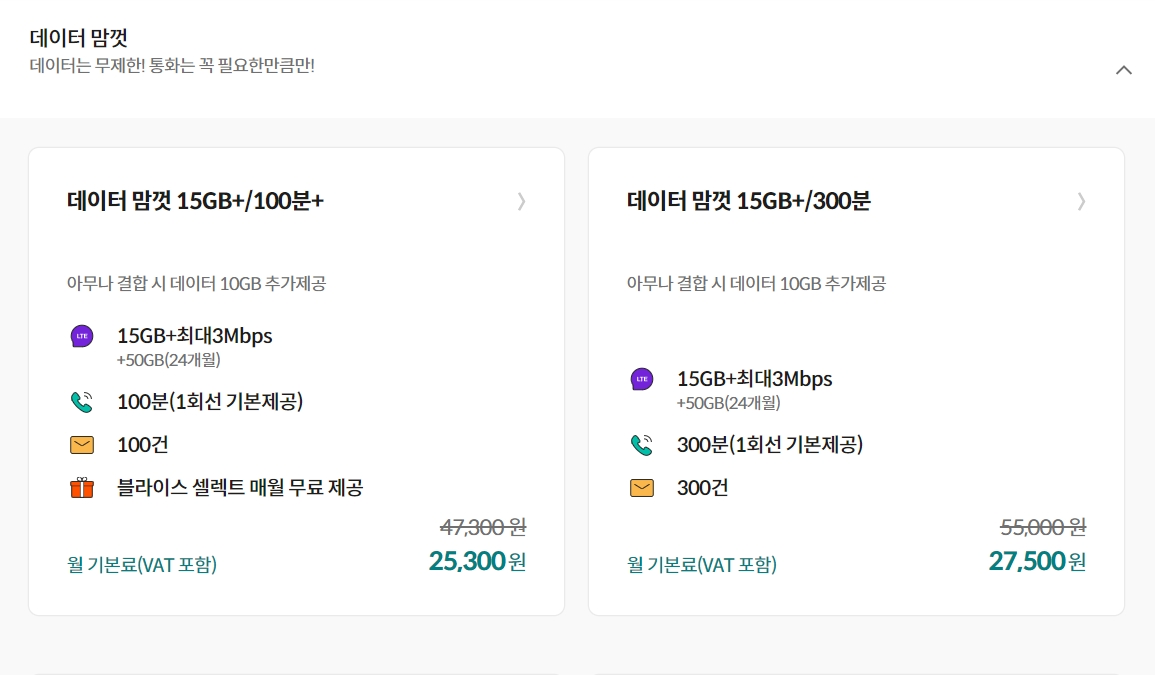
Task: Open 데이터 맘껏 15GB+/300분 plan arrow
Action: (1081, 201)
